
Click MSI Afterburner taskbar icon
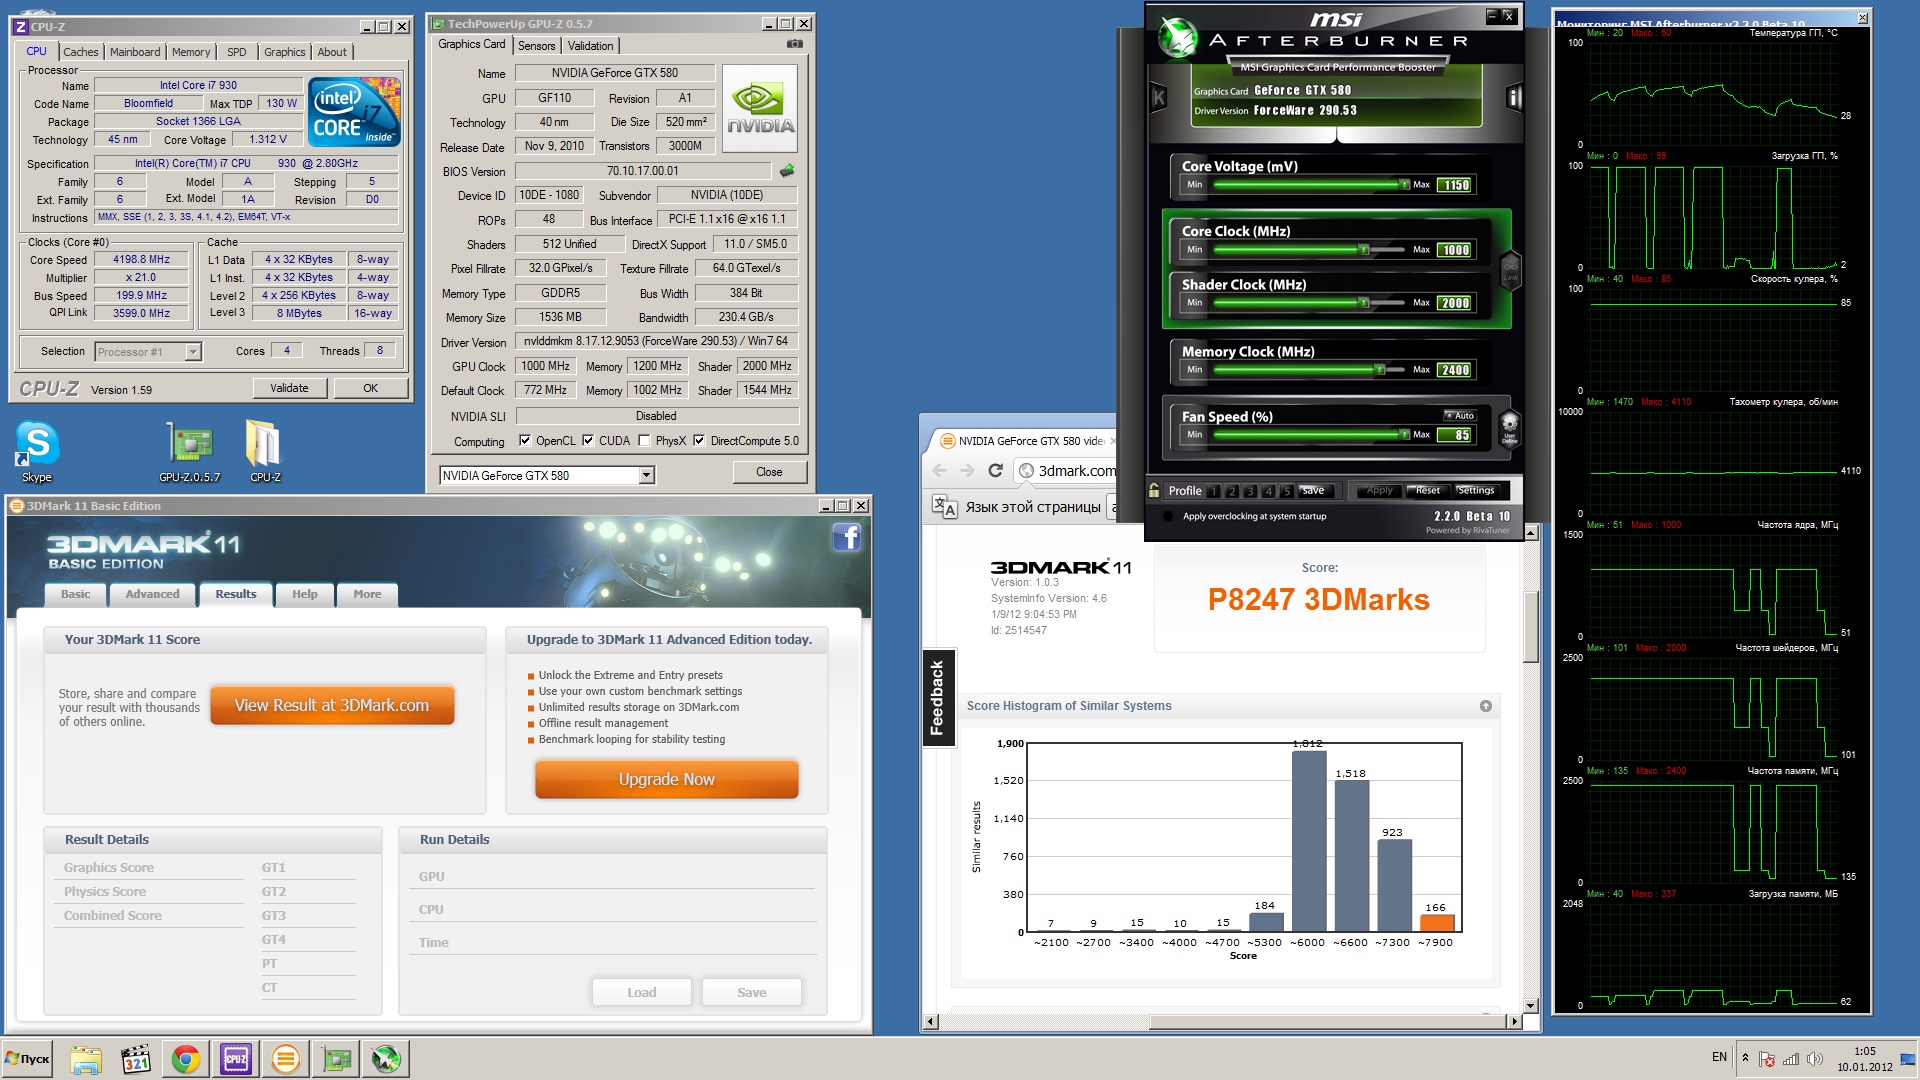point(386,1059)
